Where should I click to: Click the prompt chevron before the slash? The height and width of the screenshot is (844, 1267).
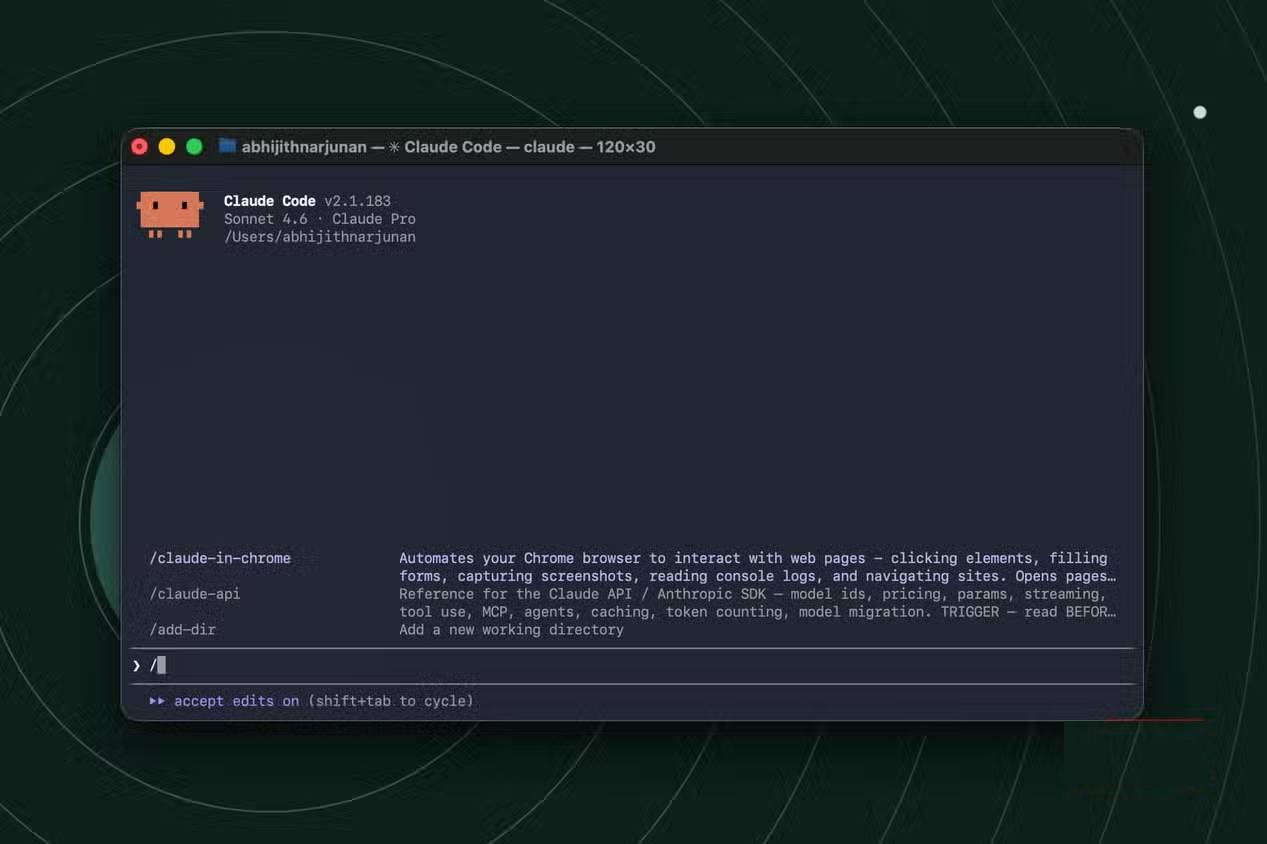[x=136, y=665]
